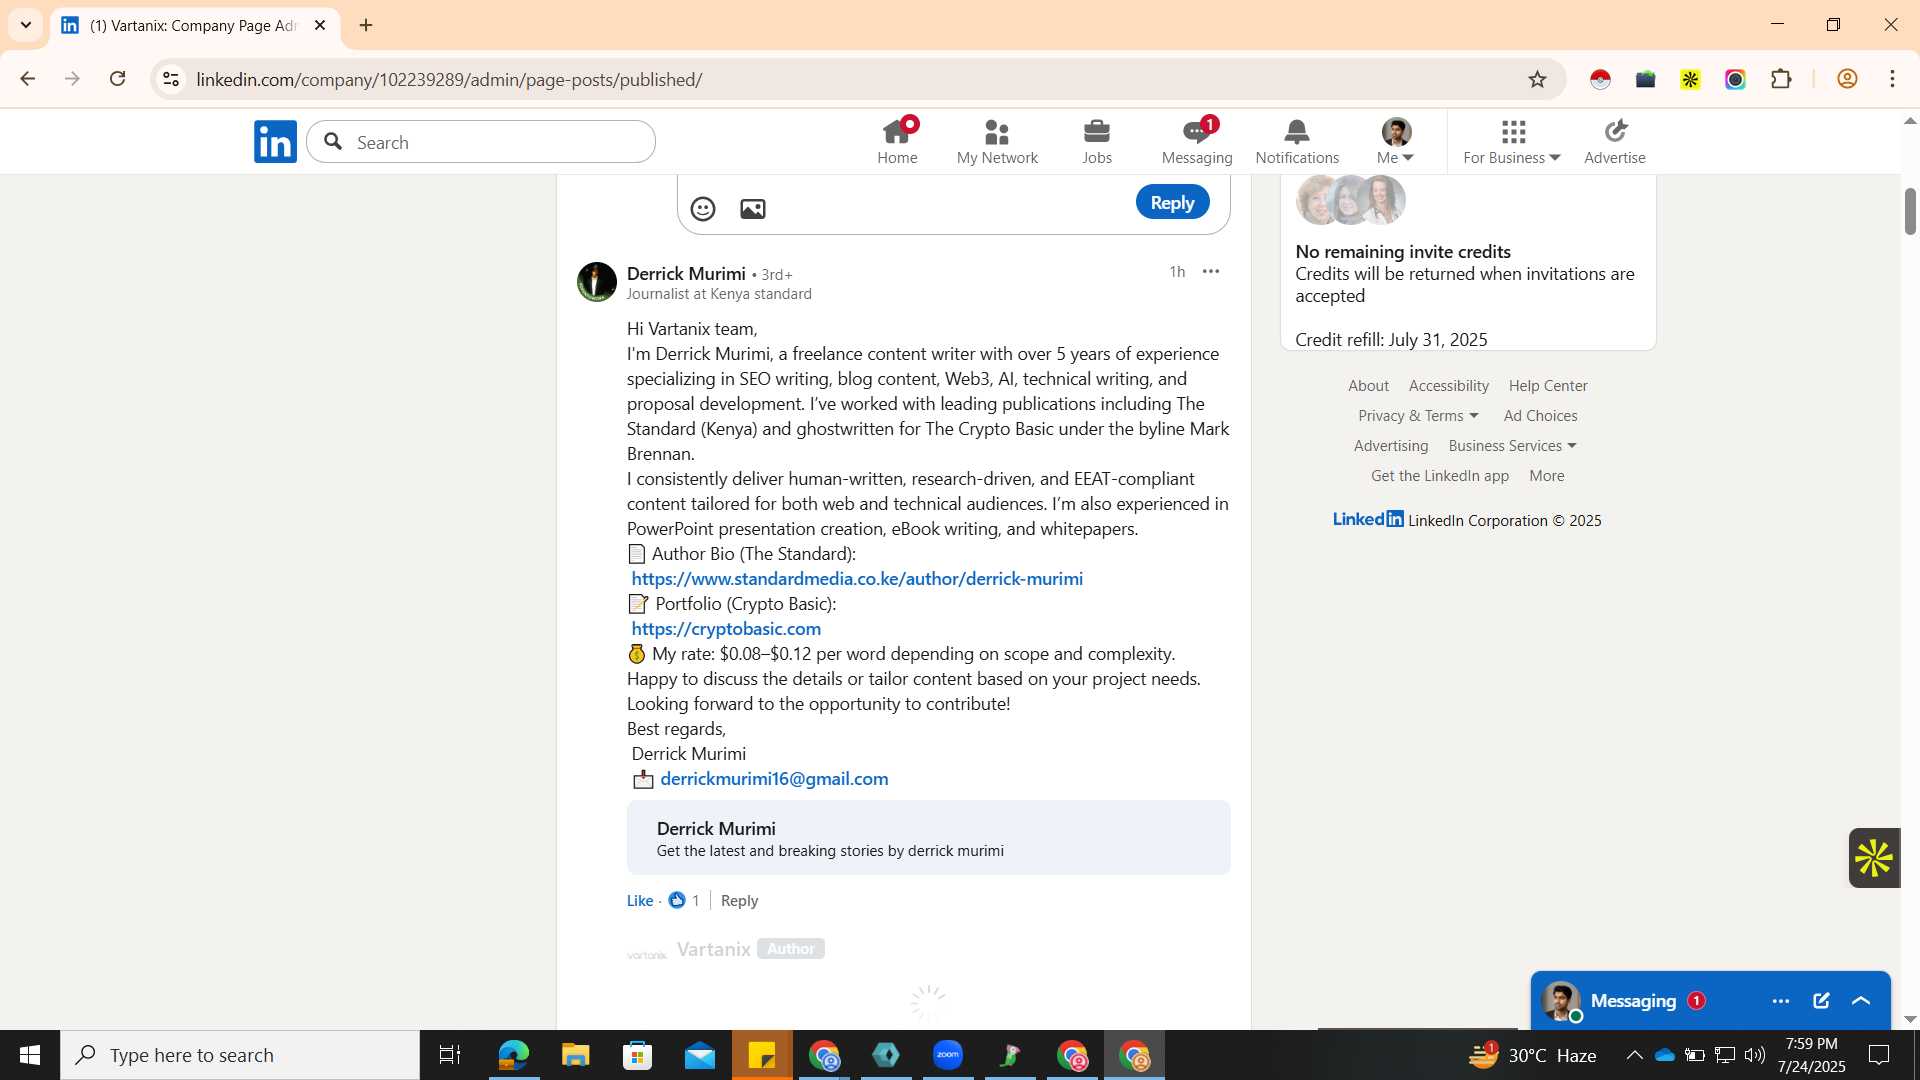Open File Explorer from taskbar
The width and height of the screenshot is (1920, 1080).
tap(575, 1055)
